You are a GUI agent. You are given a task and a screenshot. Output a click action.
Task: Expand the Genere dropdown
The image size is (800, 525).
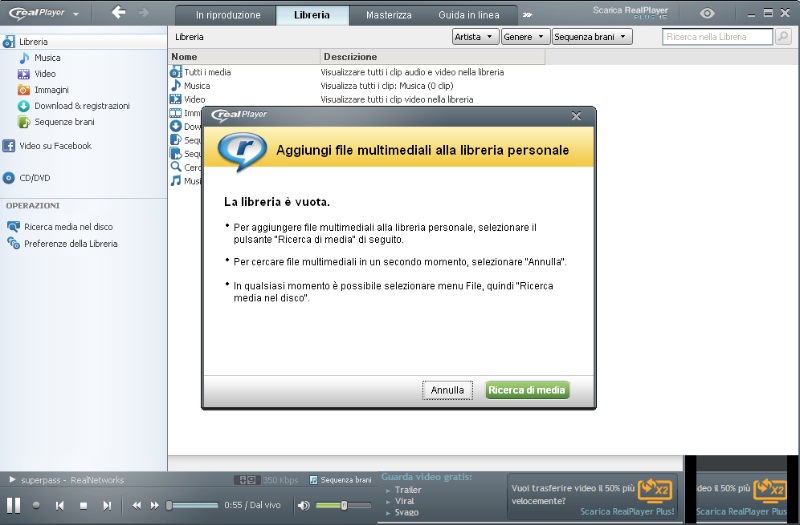click(x=524, y=36)
